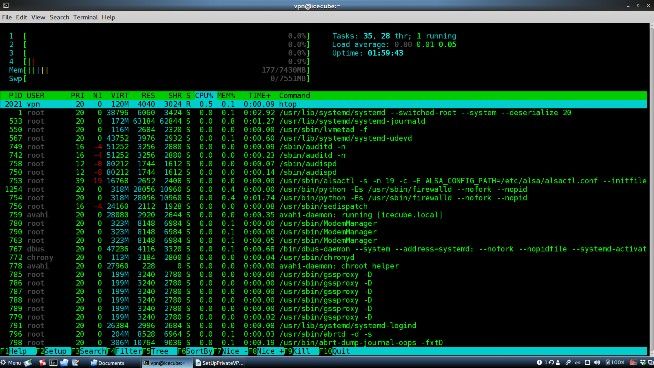Sort by the SHR column header
This screenshot has height=368, width=654.
[175, 96]
